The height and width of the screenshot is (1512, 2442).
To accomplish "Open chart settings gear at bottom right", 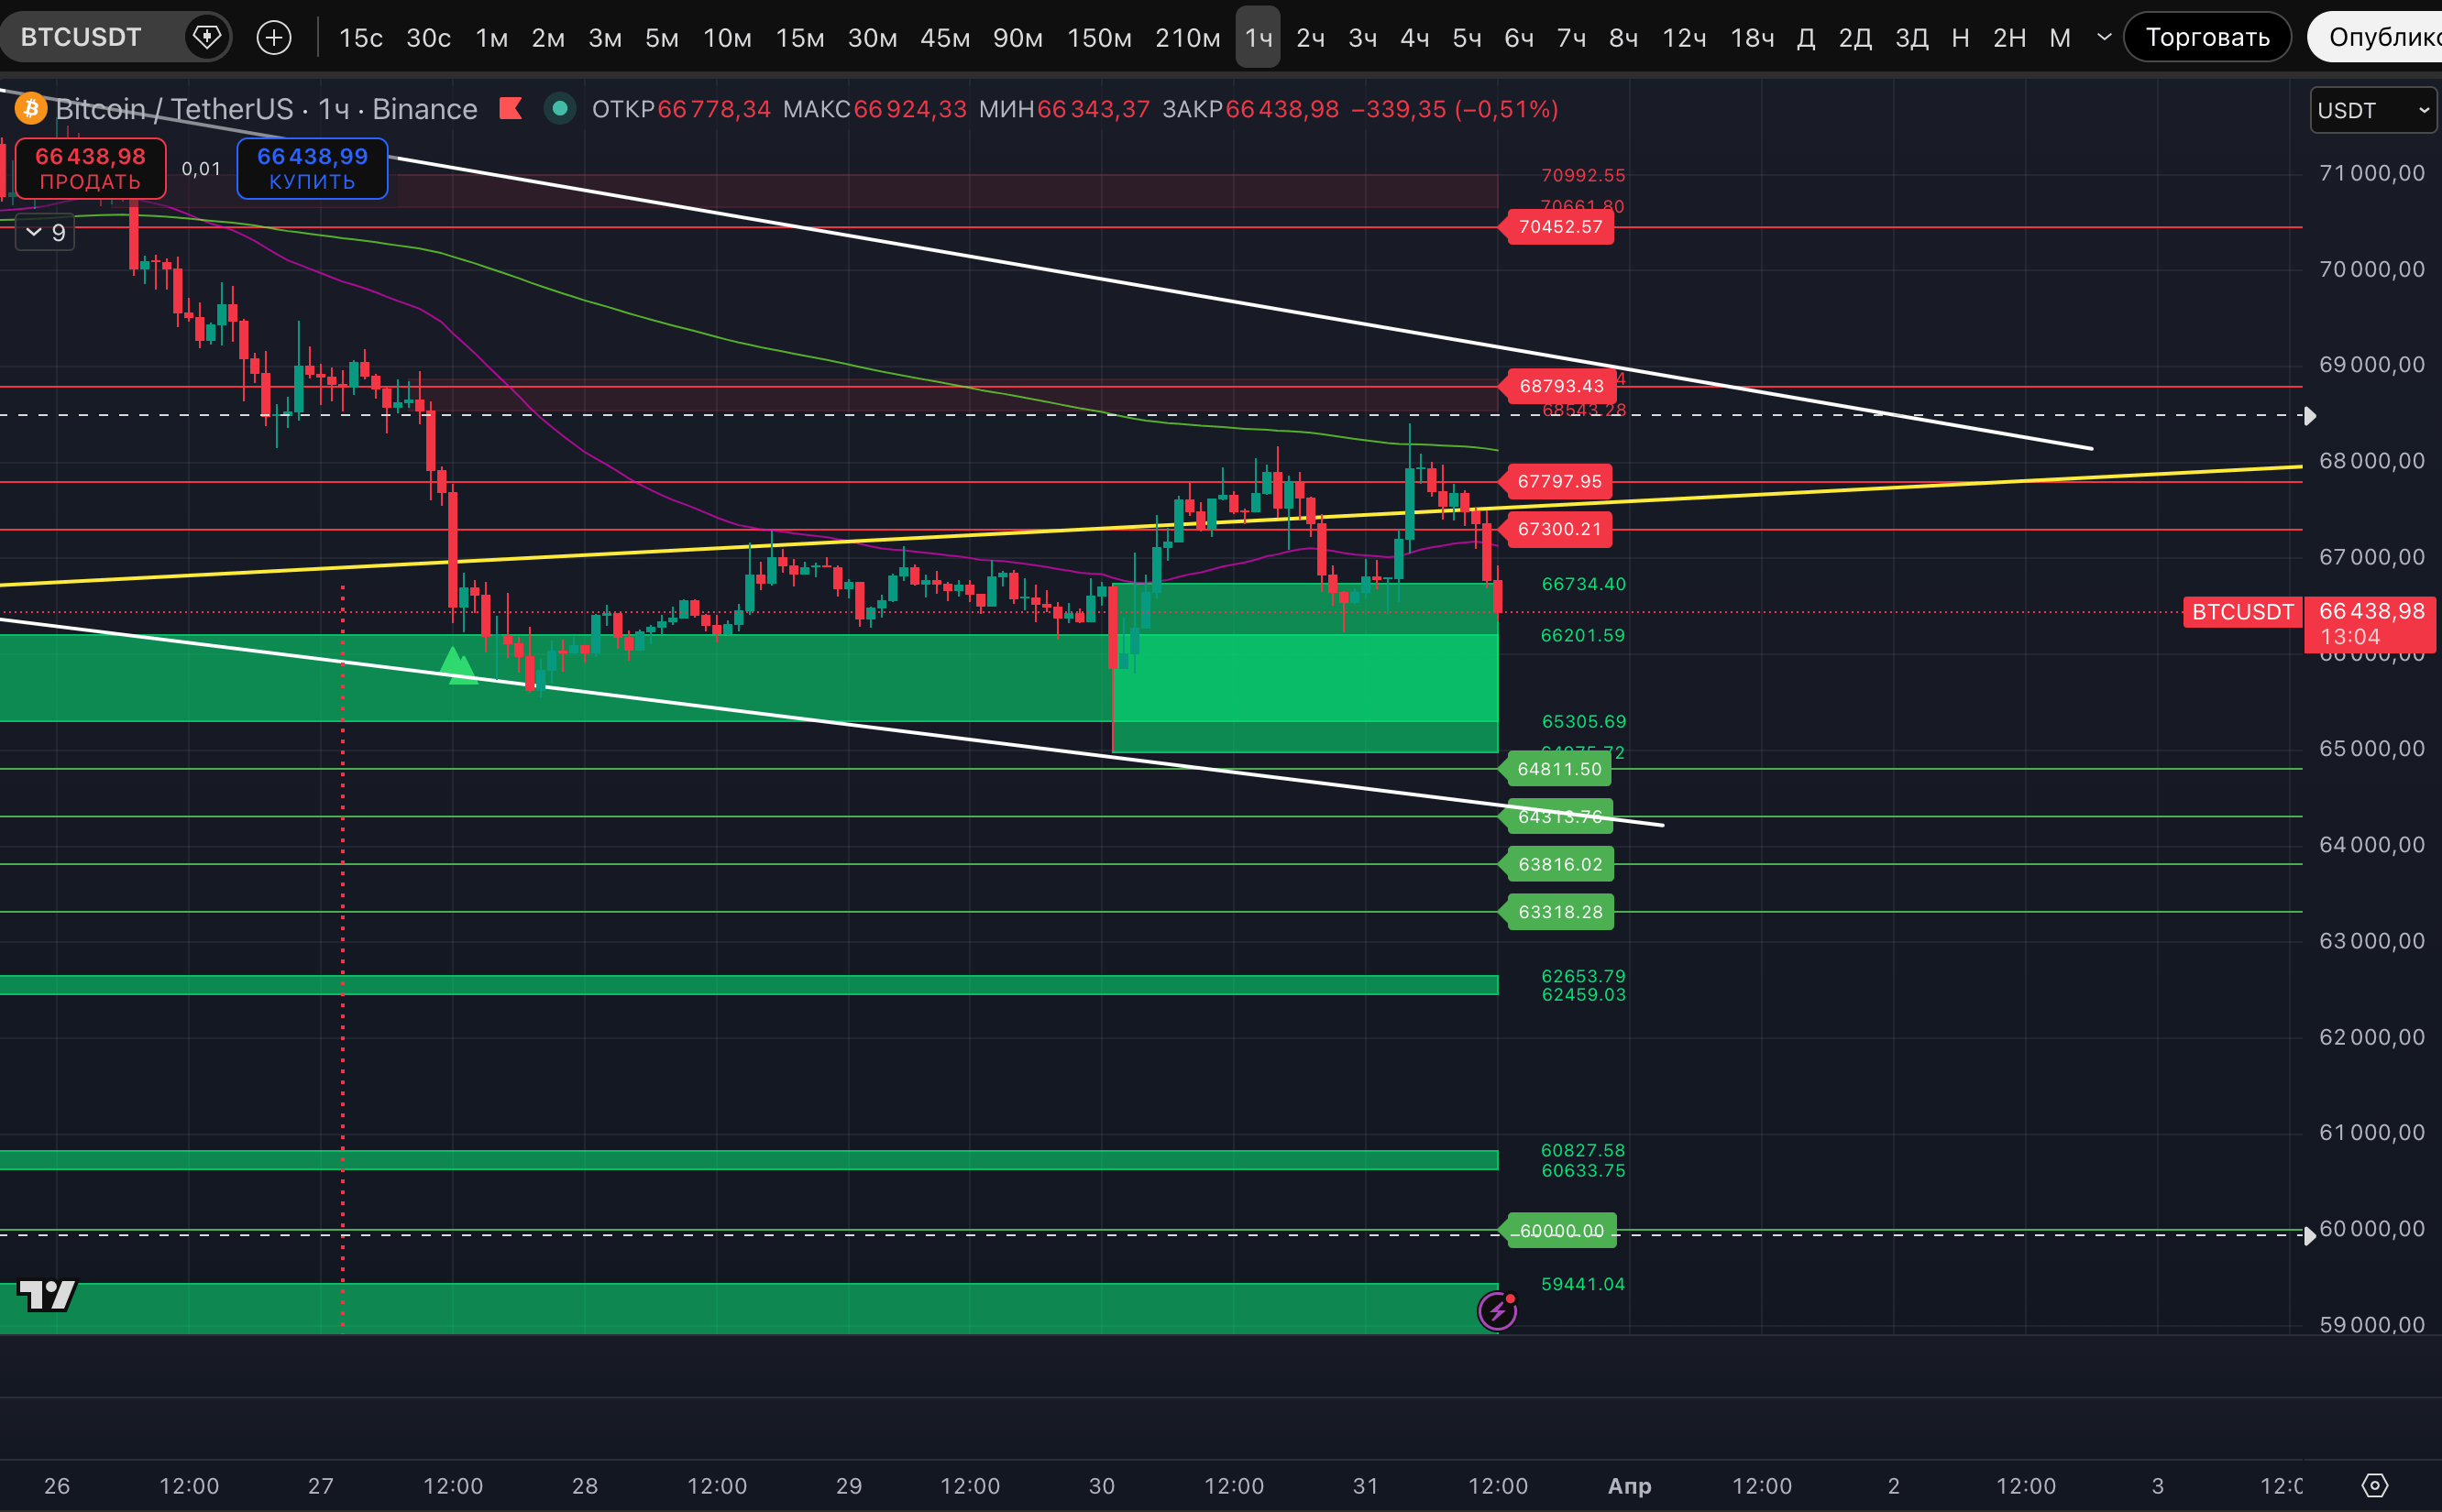I will point(2374,1486).
